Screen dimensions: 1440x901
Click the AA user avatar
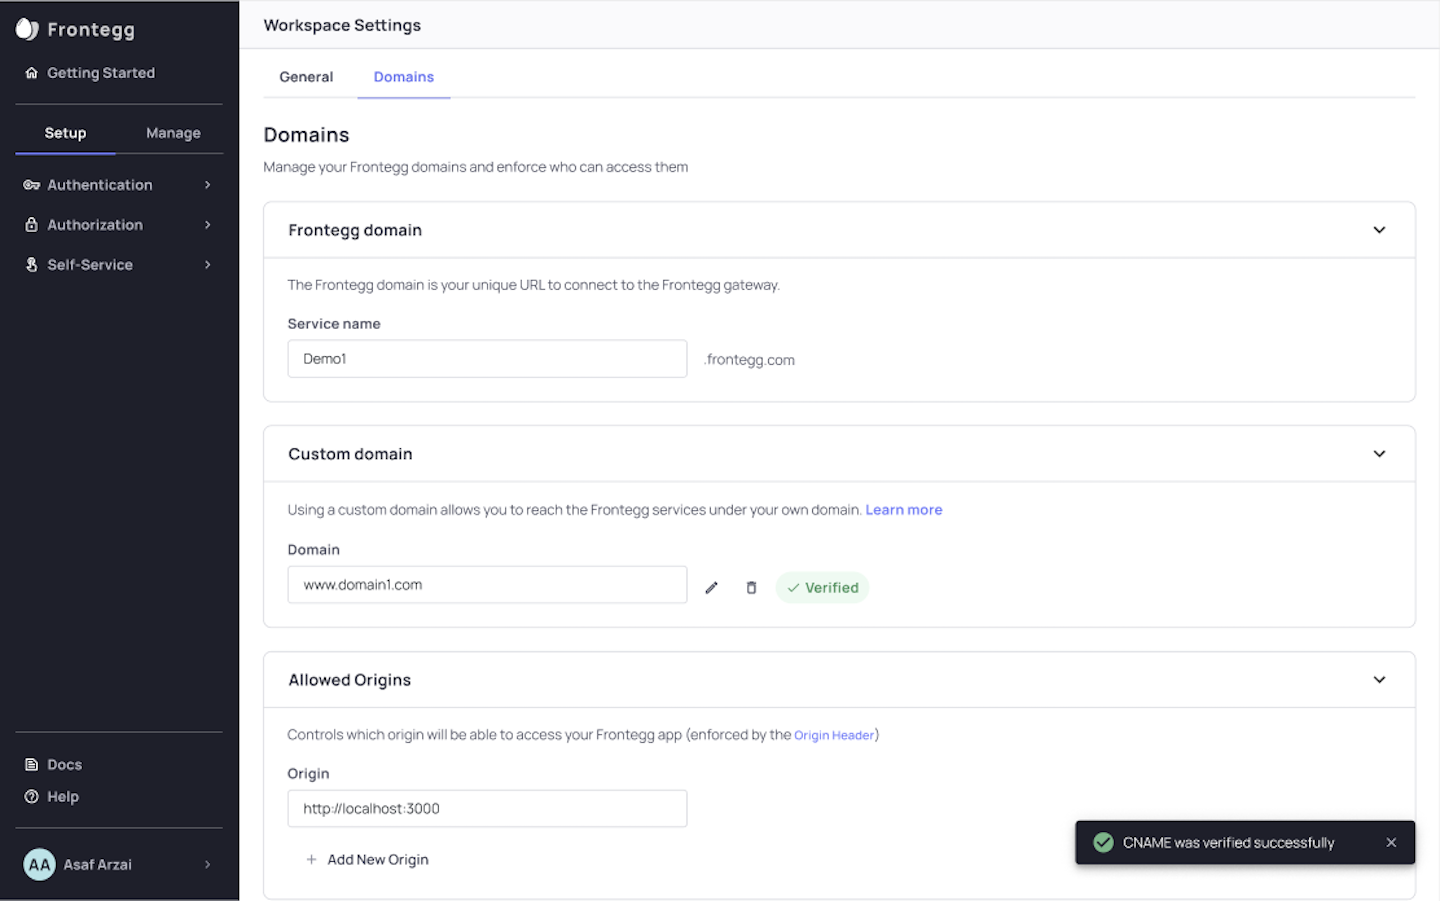pos(39,865)
